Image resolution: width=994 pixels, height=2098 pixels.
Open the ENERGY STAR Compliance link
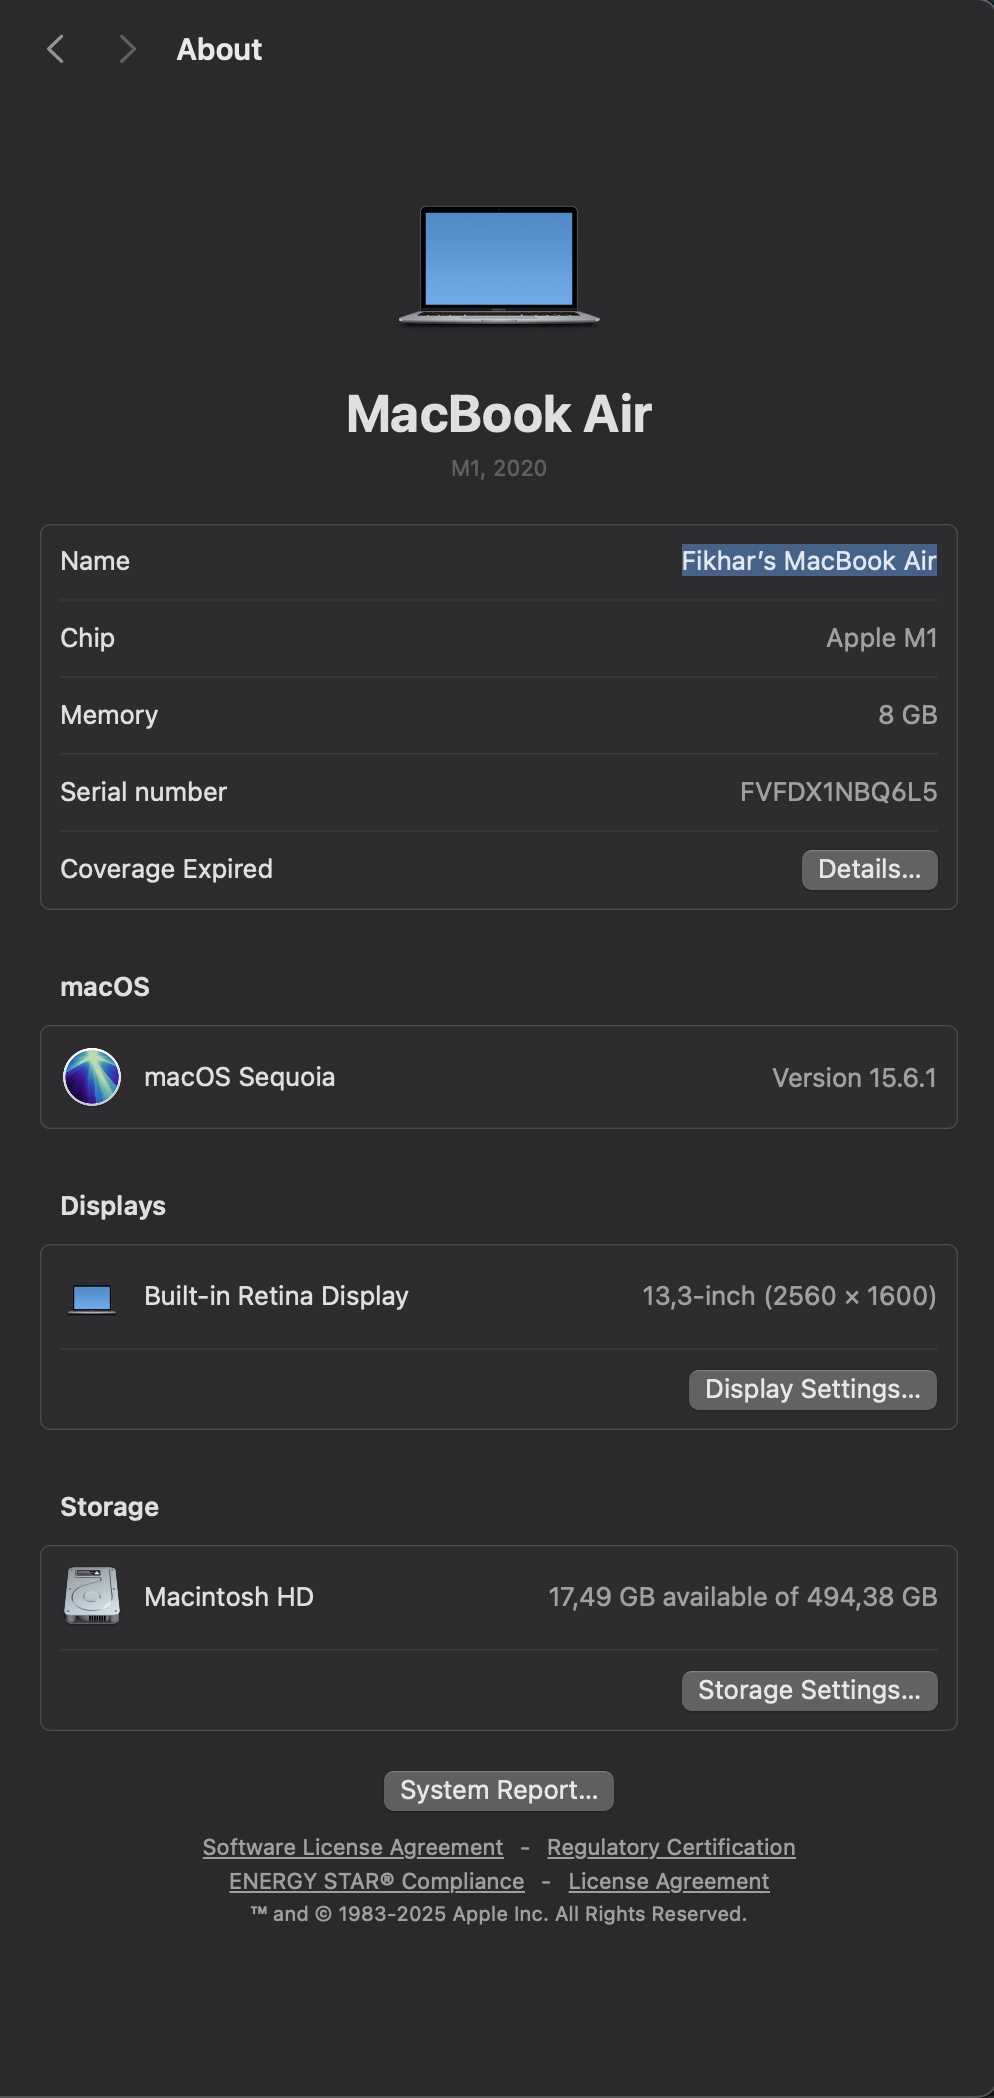(376, 1881)
